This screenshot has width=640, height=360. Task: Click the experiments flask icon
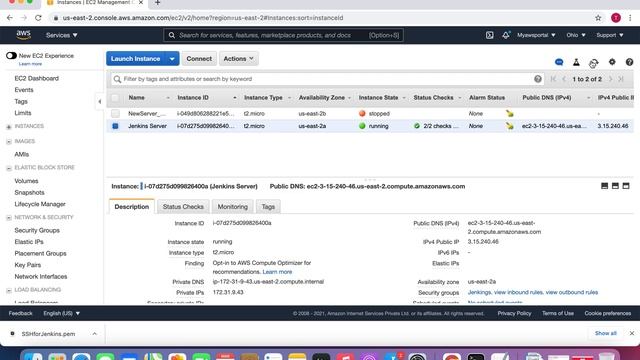coord(576,62)
